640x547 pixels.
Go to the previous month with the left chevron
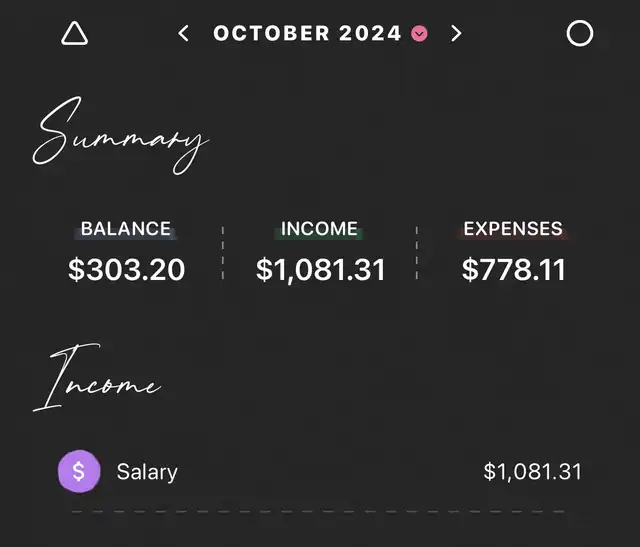(x=183, y=34)
